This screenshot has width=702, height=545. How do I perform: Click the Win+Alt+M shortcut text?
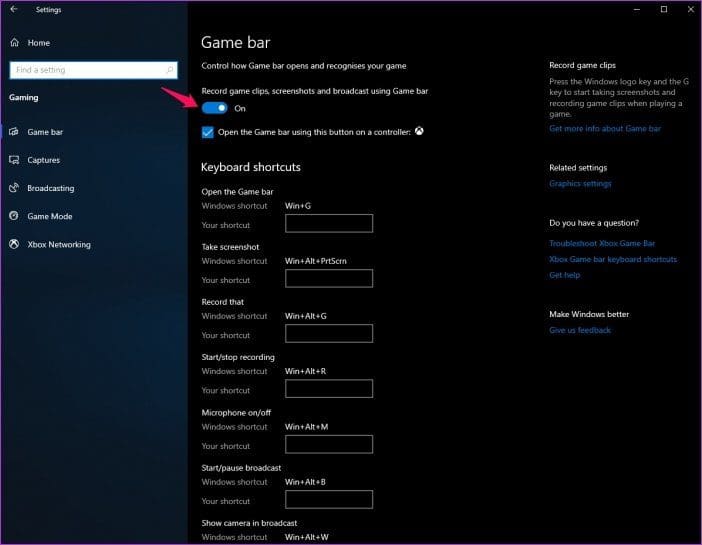[306, 427]
